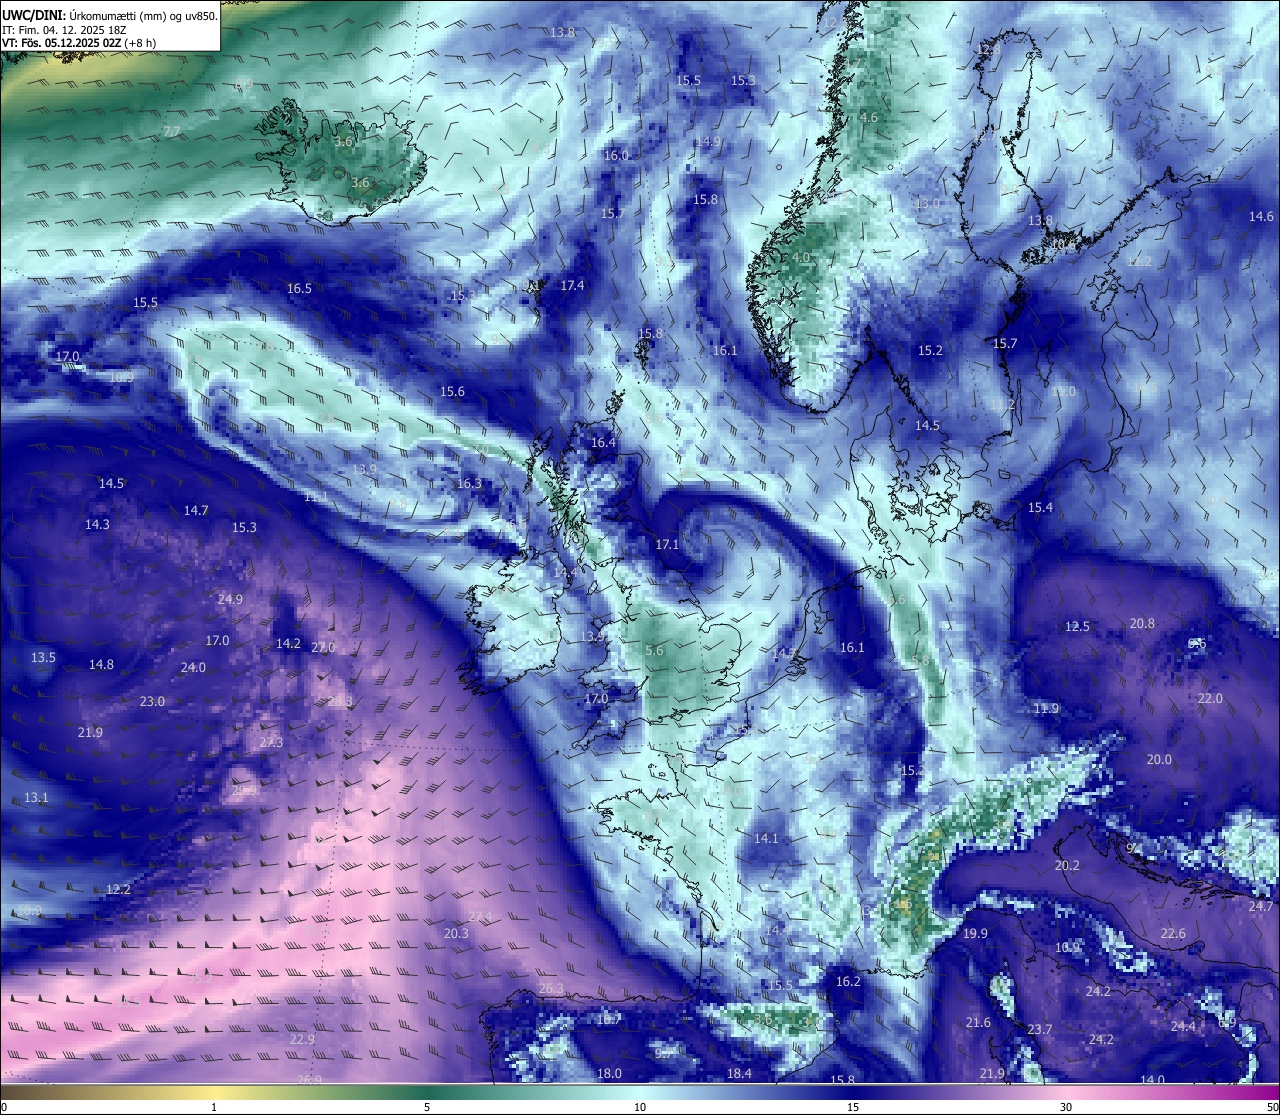Screen dimensions: 1280x1115
Task: Click the value 22.9 on the map
Action: pos(302,1040)
